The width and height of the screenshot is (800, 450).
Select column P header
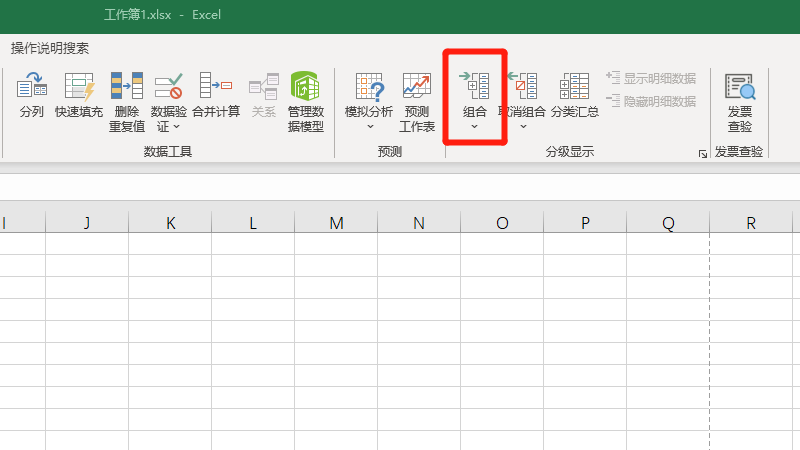[x=585, y=223]
